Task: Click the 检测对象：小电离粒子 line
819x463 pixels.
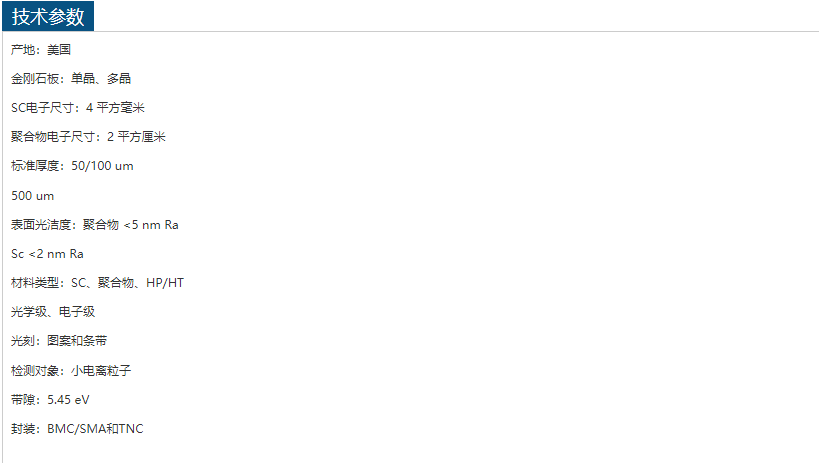Action: [x=71, y=371]
